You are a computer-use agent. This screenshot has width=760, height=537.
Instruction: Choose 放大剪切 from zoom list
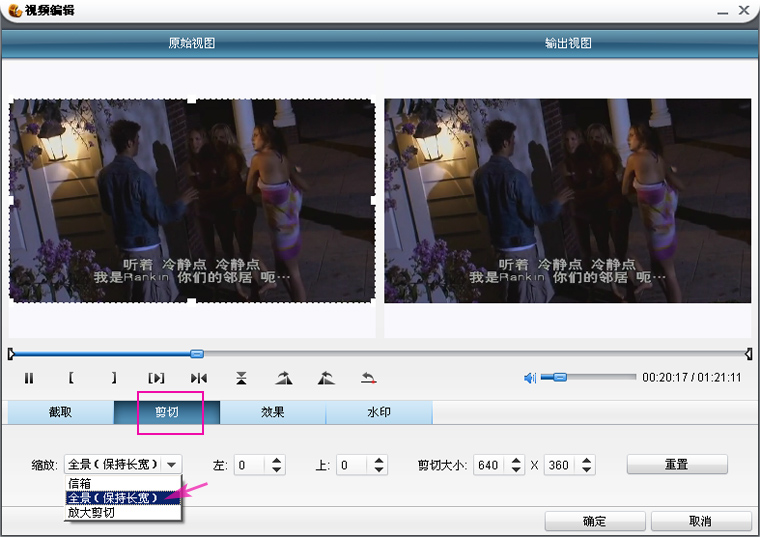123,512
